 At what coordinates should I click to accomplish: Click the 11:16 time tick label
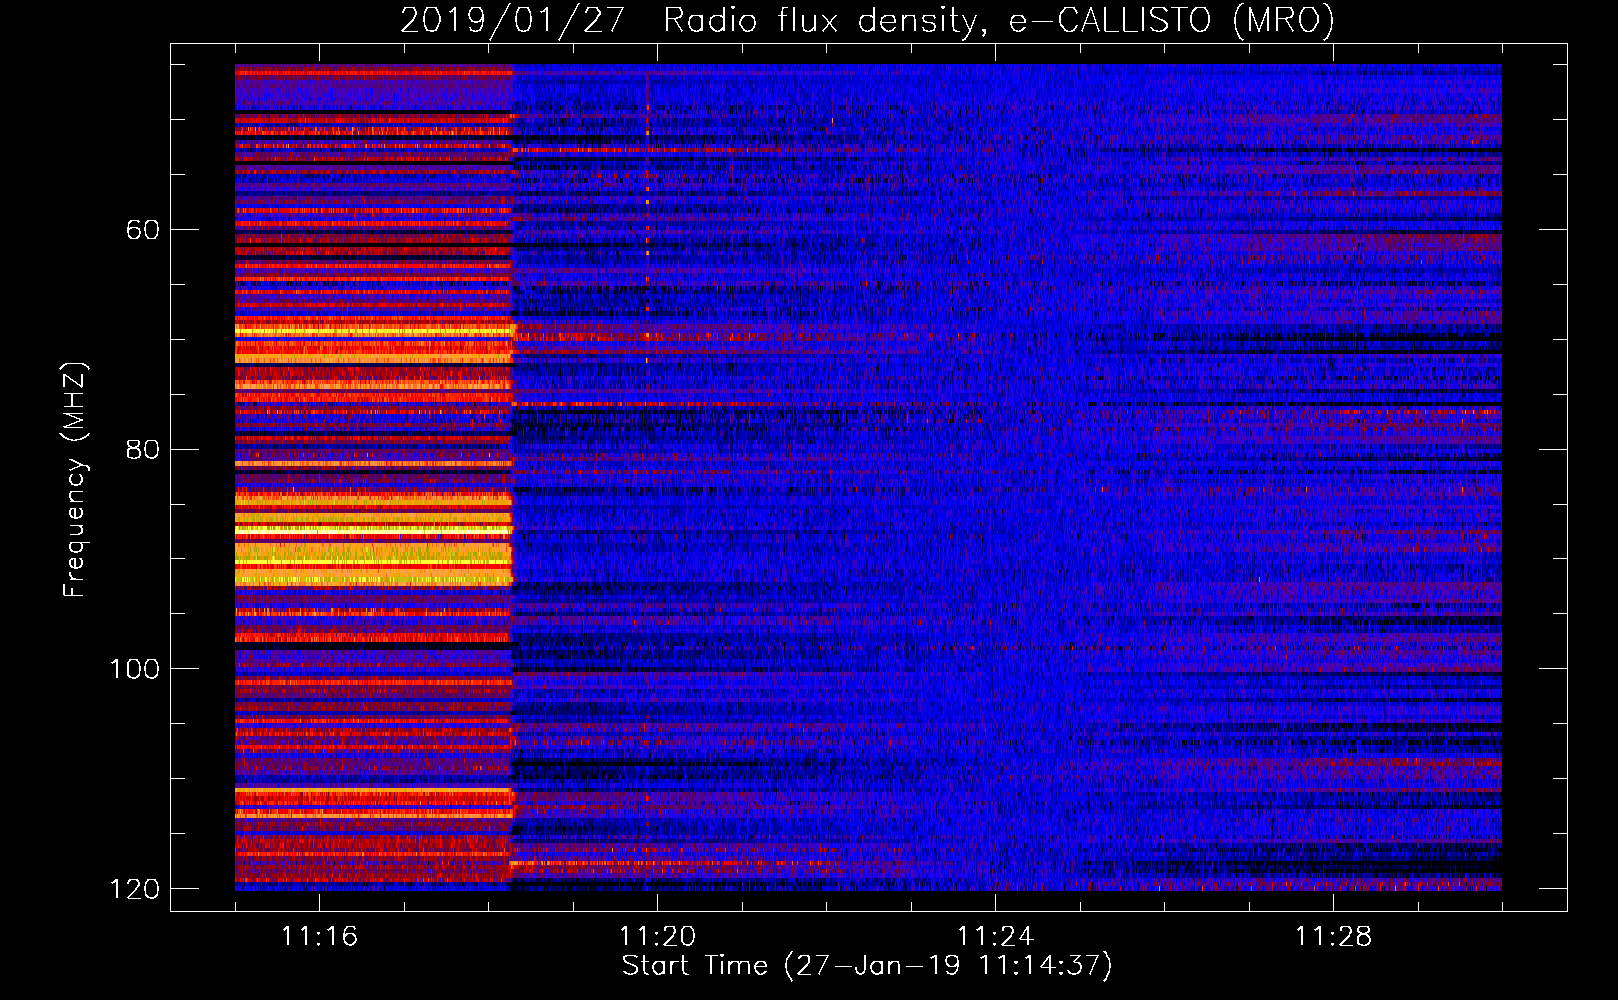(x=319, y=937)
